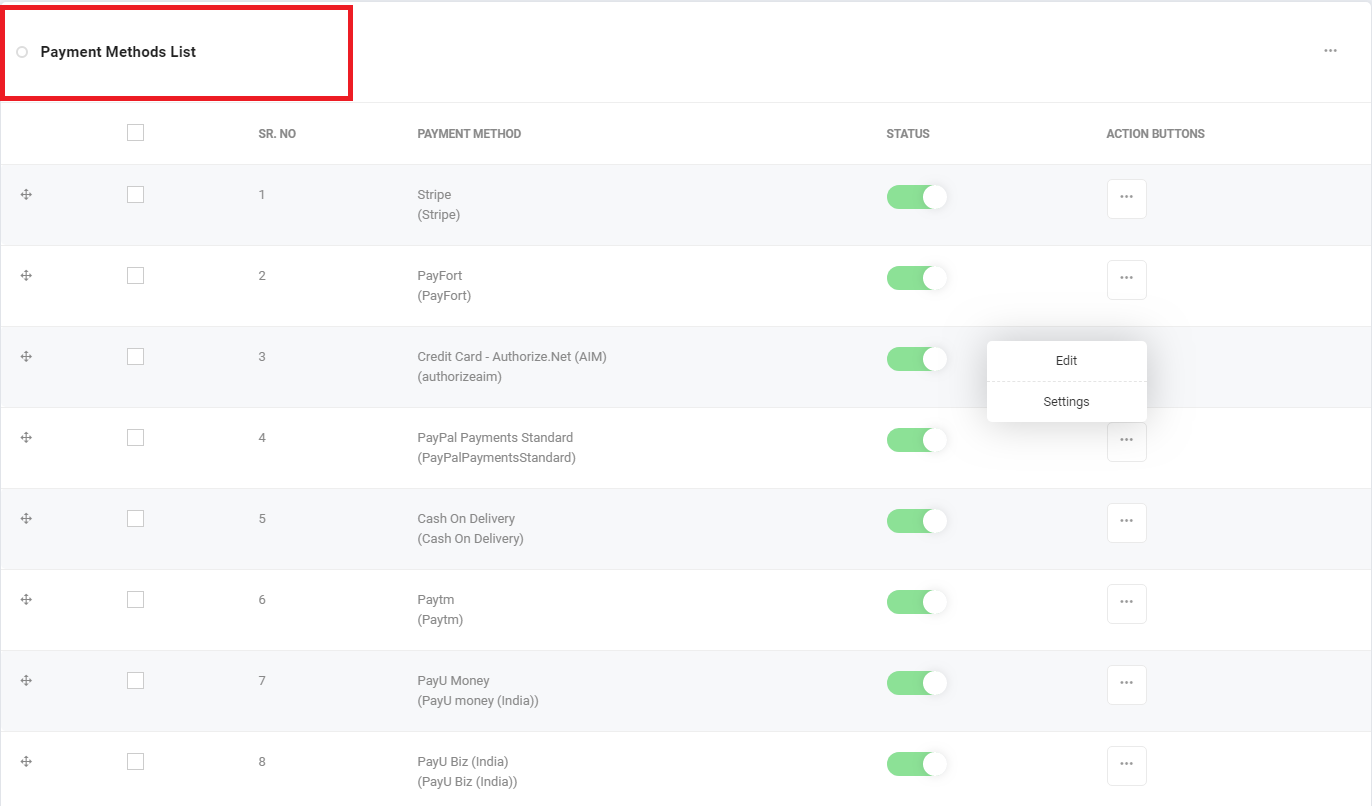
Task: Click serial number 8 cell
Action: click(x=262, y=762)
